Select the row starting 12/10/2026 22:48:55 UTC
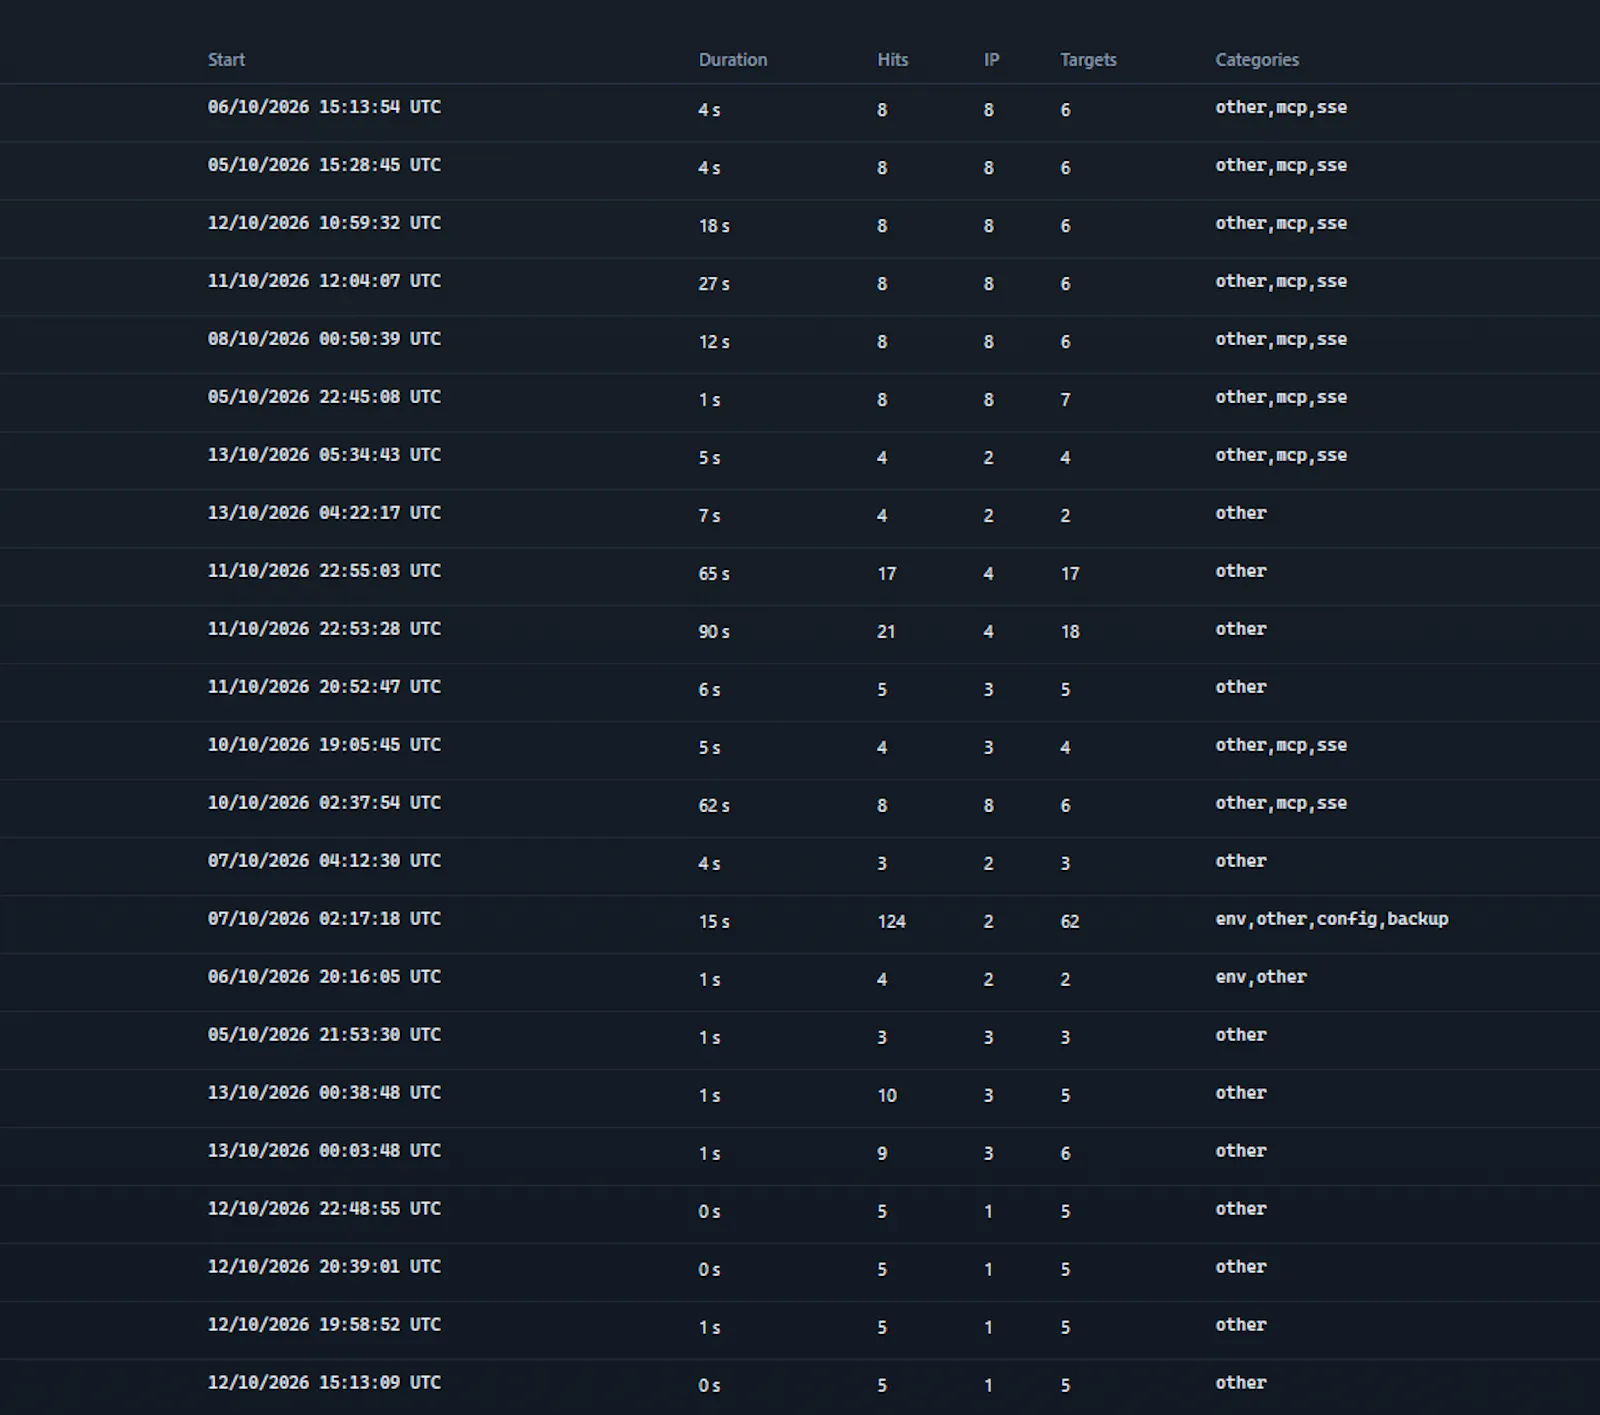Screen dimensions: 1600x1415 tap(800, 1215)
